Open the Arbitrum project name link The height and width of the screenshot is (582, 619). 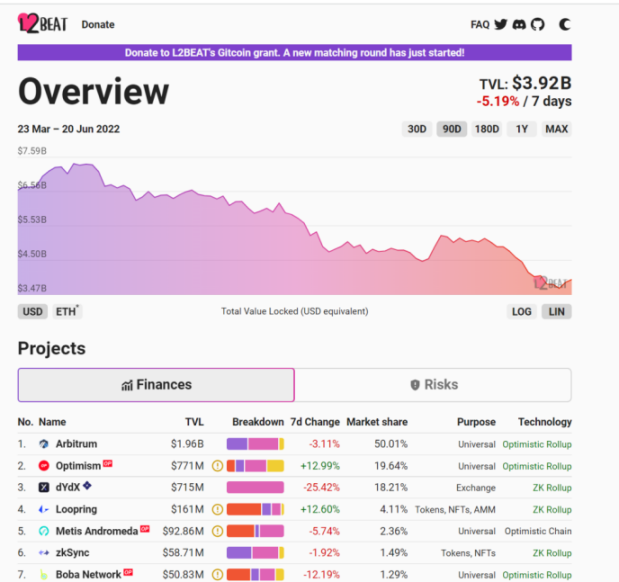click(x=76, y=444)
